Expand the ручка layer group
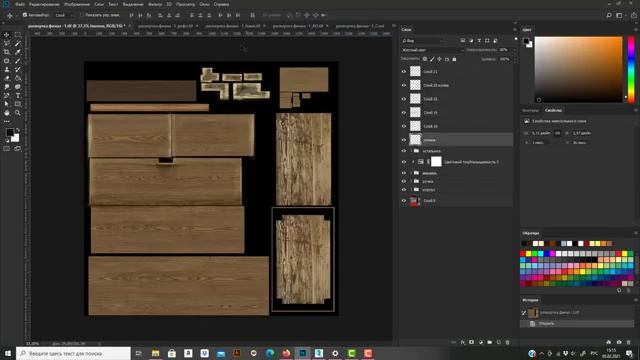Viewport: 640px width, 360px height. point(411,181)
